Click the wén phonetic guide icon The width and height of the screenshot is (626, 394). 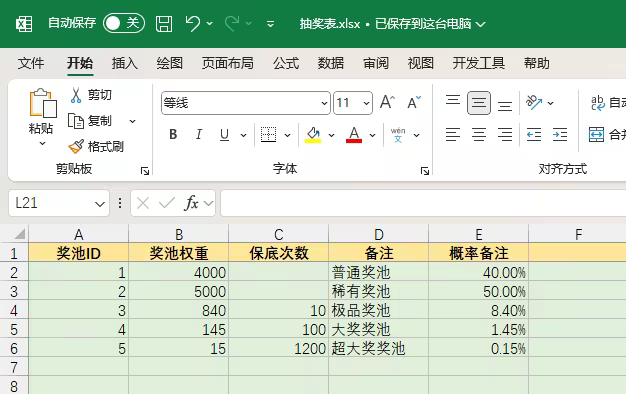coord(398,135)
